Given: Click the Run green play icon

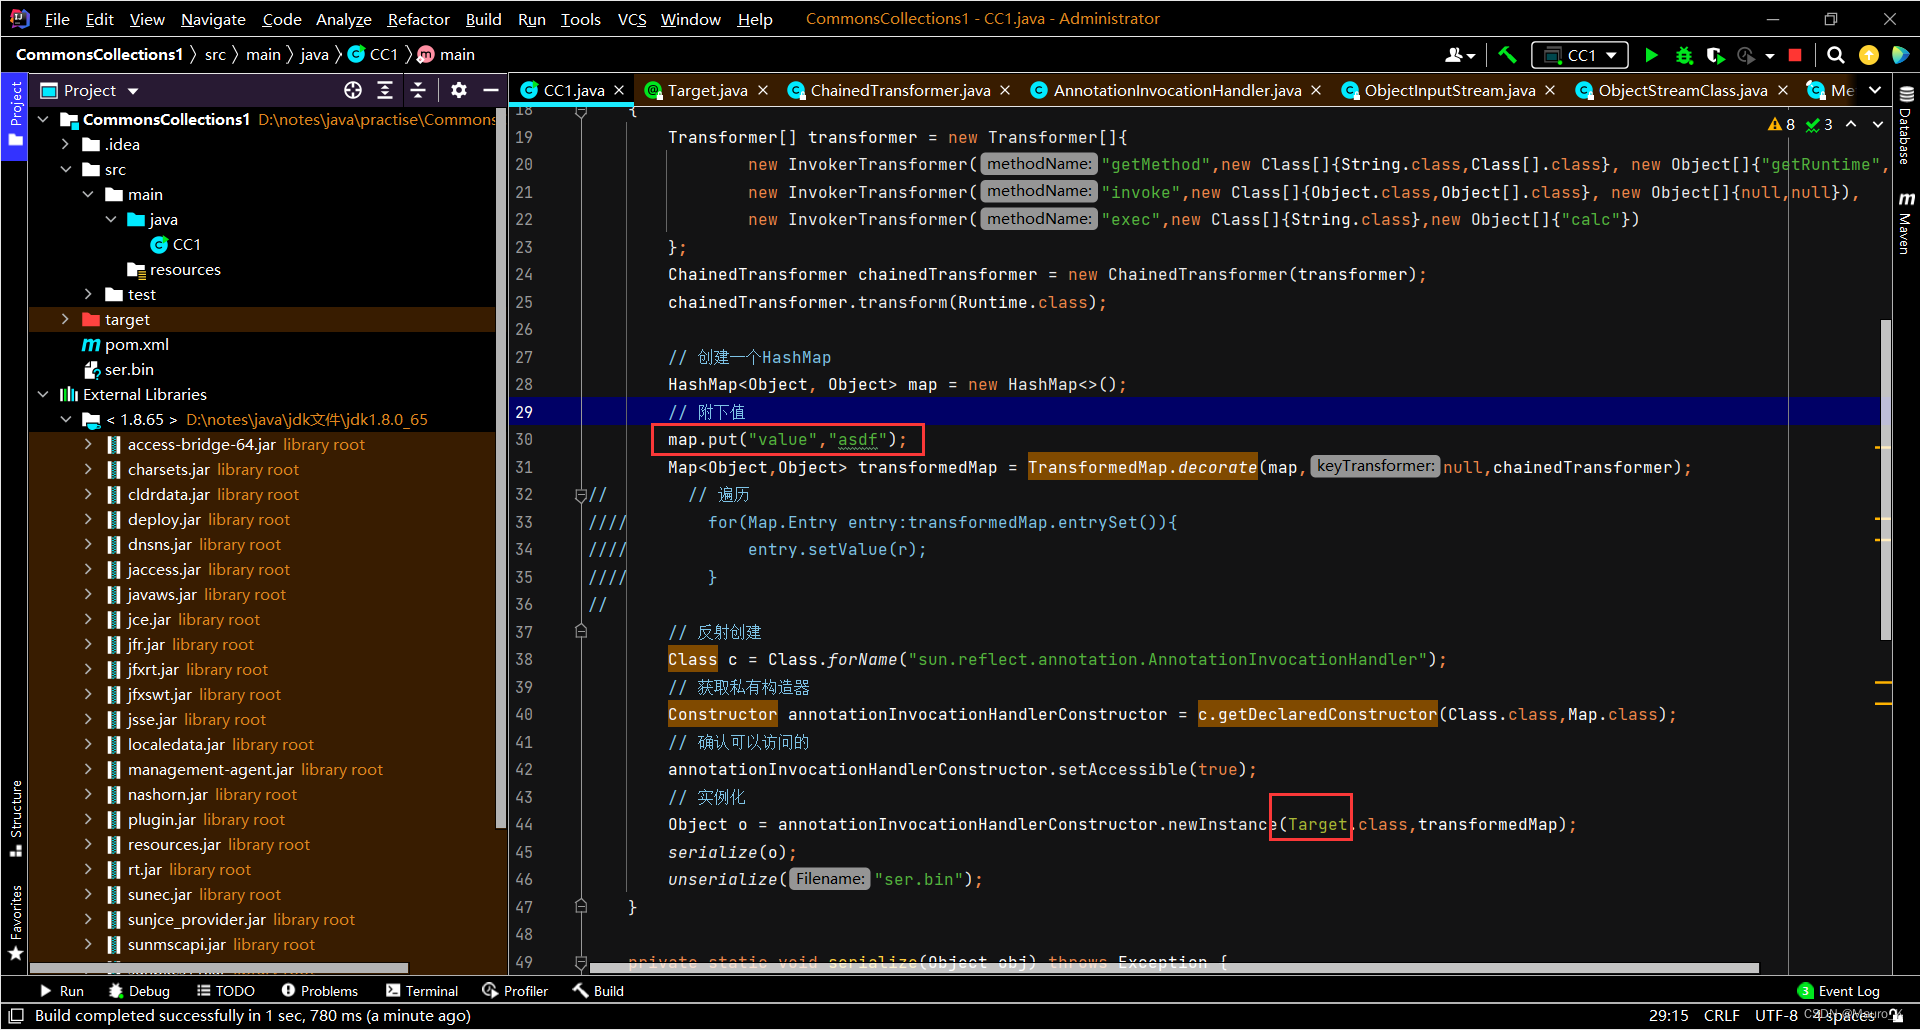Looking at the screenshot, I should pyautogui.click(x=1652, y=55).
